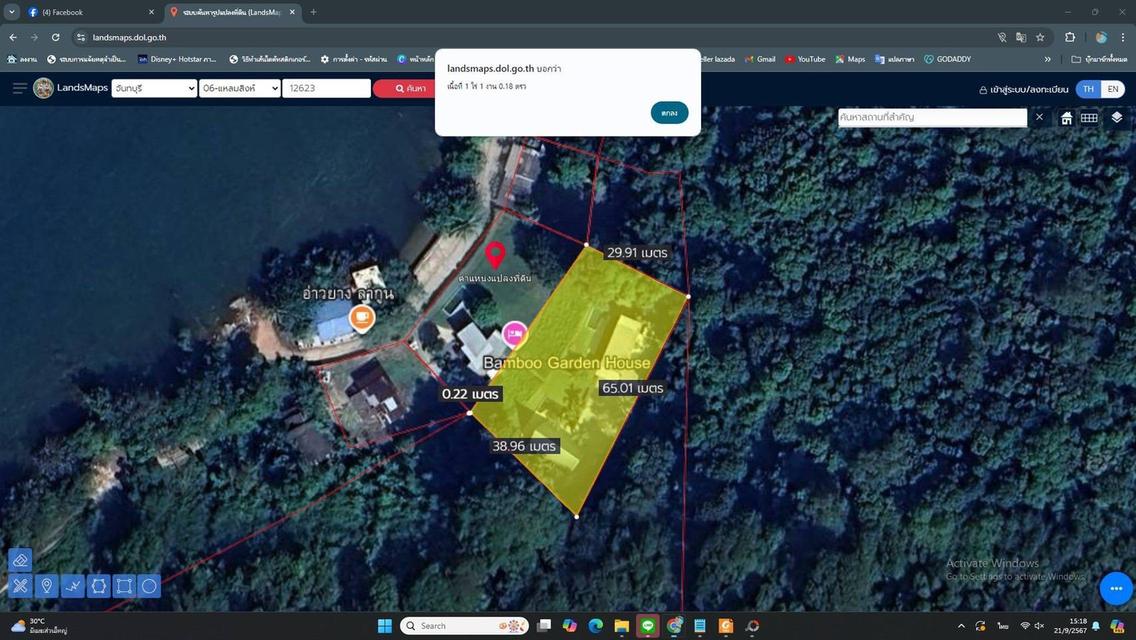Open the Maps bookmark
Screen dimensions: 1136x640
tap(850, 59)
